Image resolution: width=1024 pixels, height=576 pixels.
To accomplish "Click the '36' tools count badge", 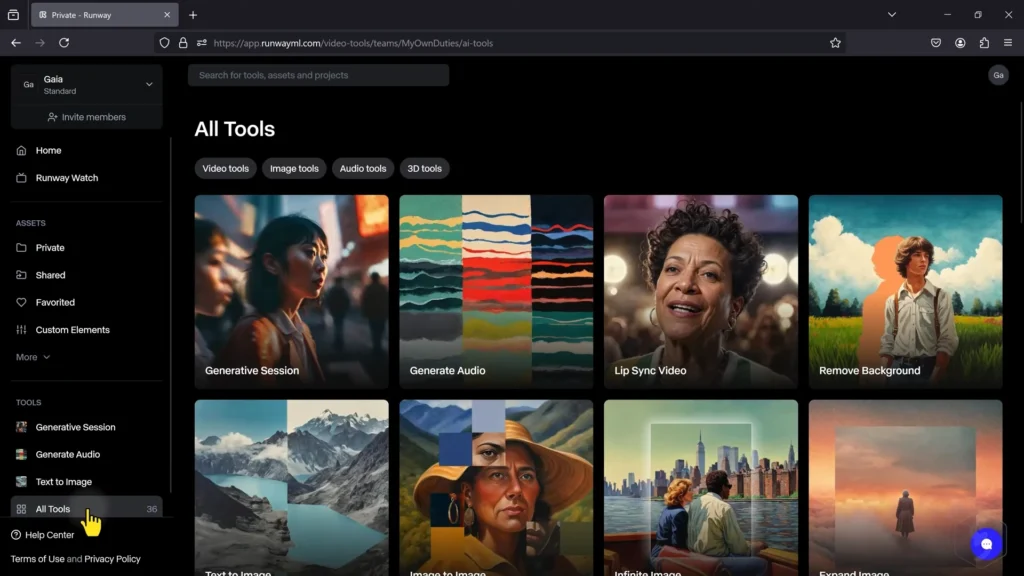I will point(152,509).
